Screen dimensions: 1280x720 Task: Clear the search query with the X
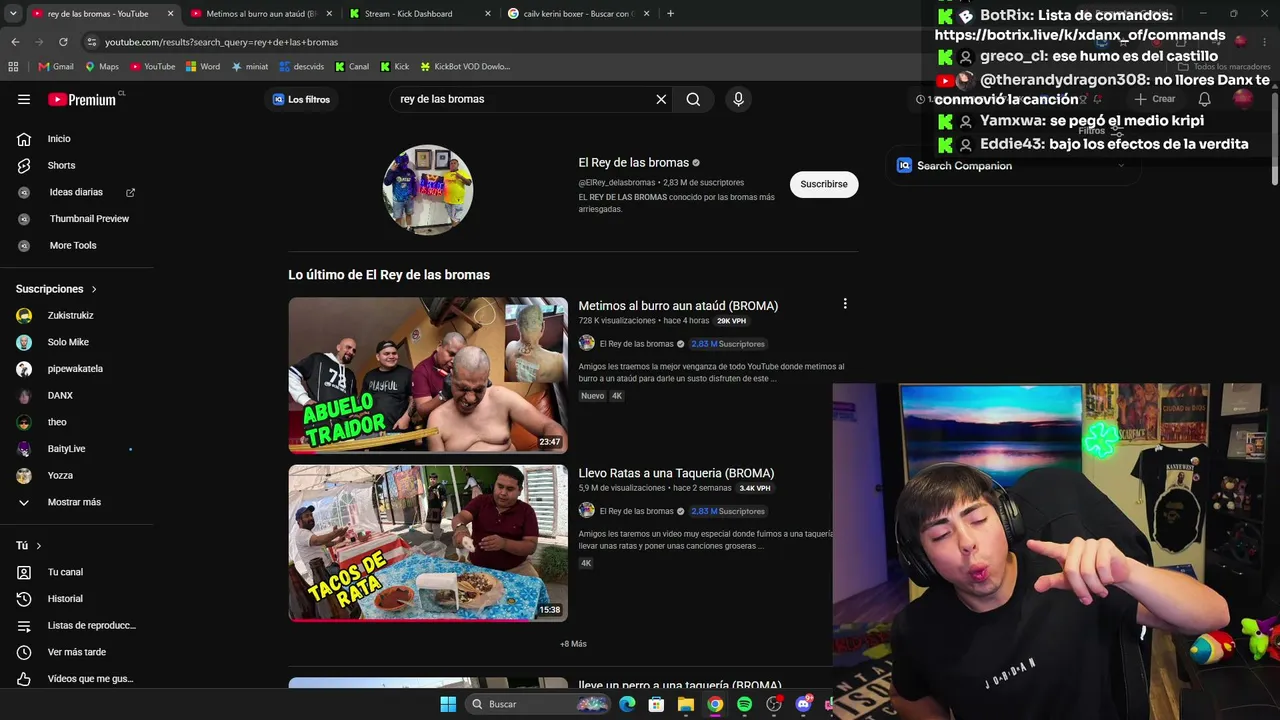pyautogui.click(x=661, y=99)
